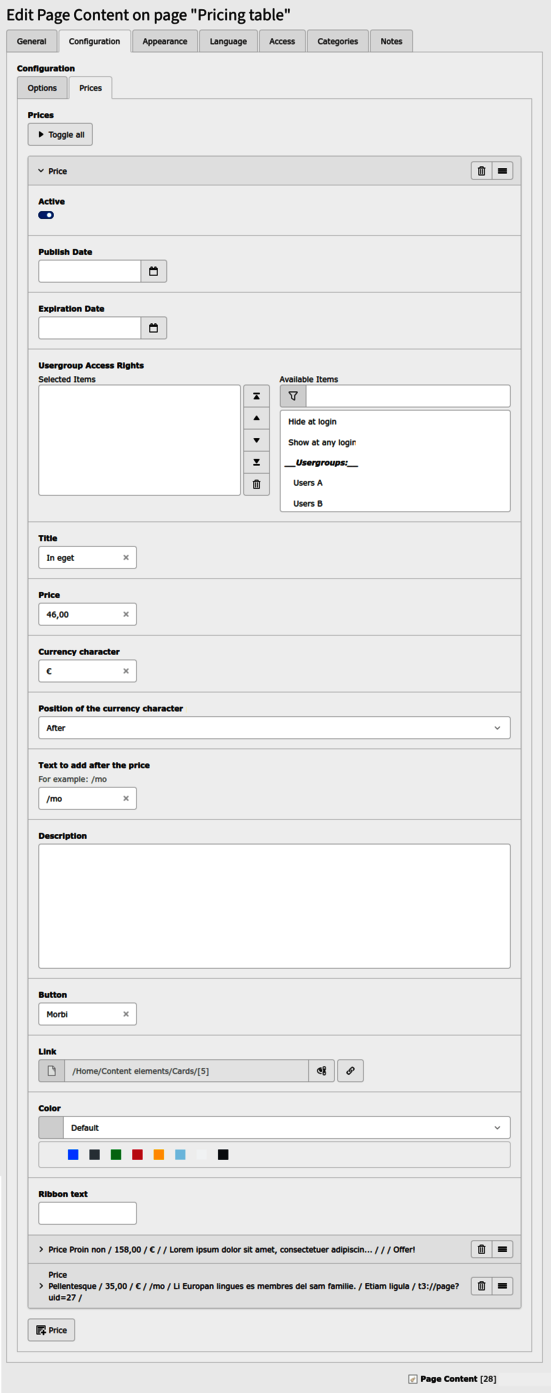The width and height of the screenshot is (551, 1393).
Task: Collapse the expanded Price section
Action: coord(41,171)
